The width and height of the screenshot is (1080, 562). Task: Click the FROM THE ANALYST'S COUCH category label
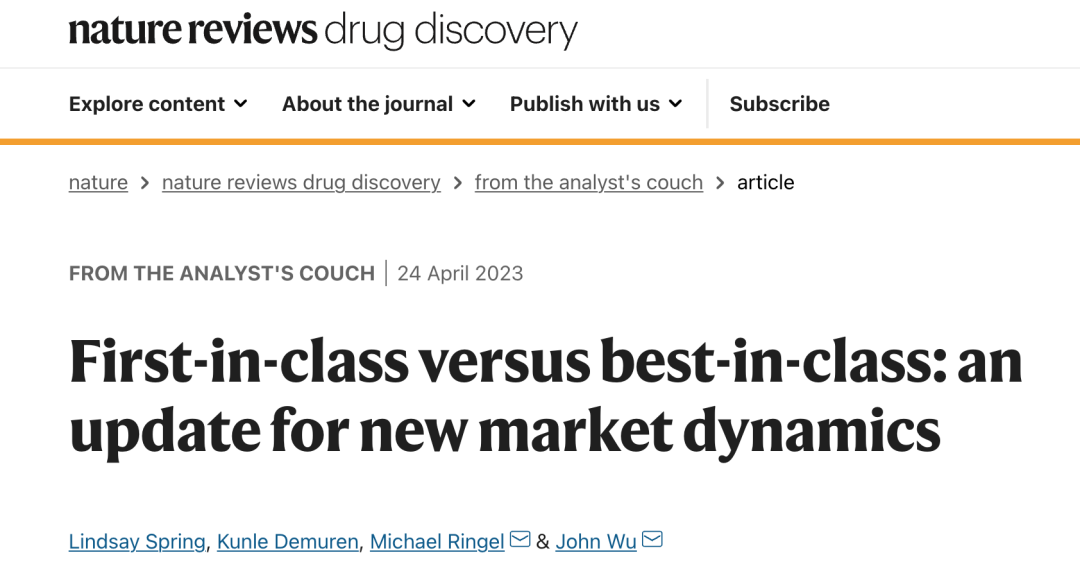point(222,273)
